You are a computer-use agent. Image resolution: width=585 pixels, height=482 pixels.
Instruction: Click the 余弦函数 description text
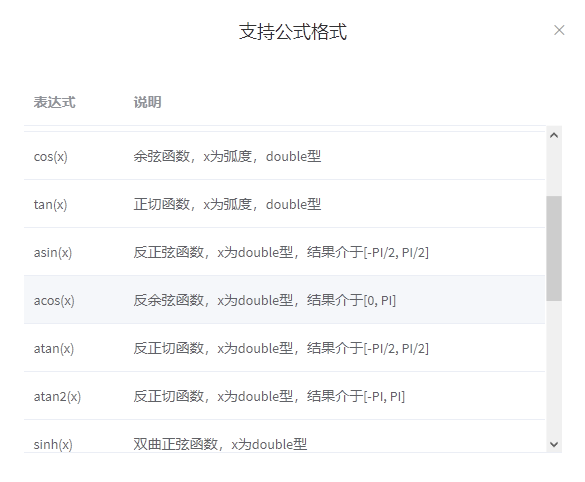click(x=227, y=156)
